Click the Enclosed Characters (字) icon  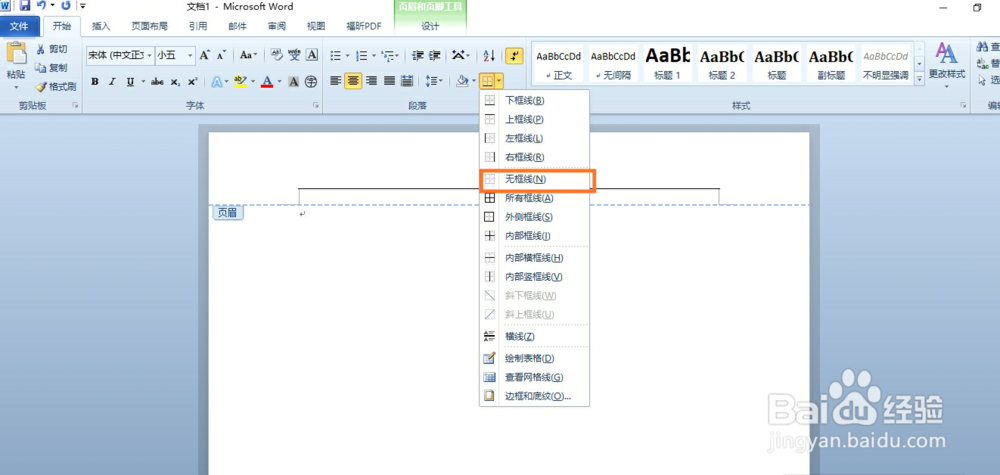coord(311,82)
